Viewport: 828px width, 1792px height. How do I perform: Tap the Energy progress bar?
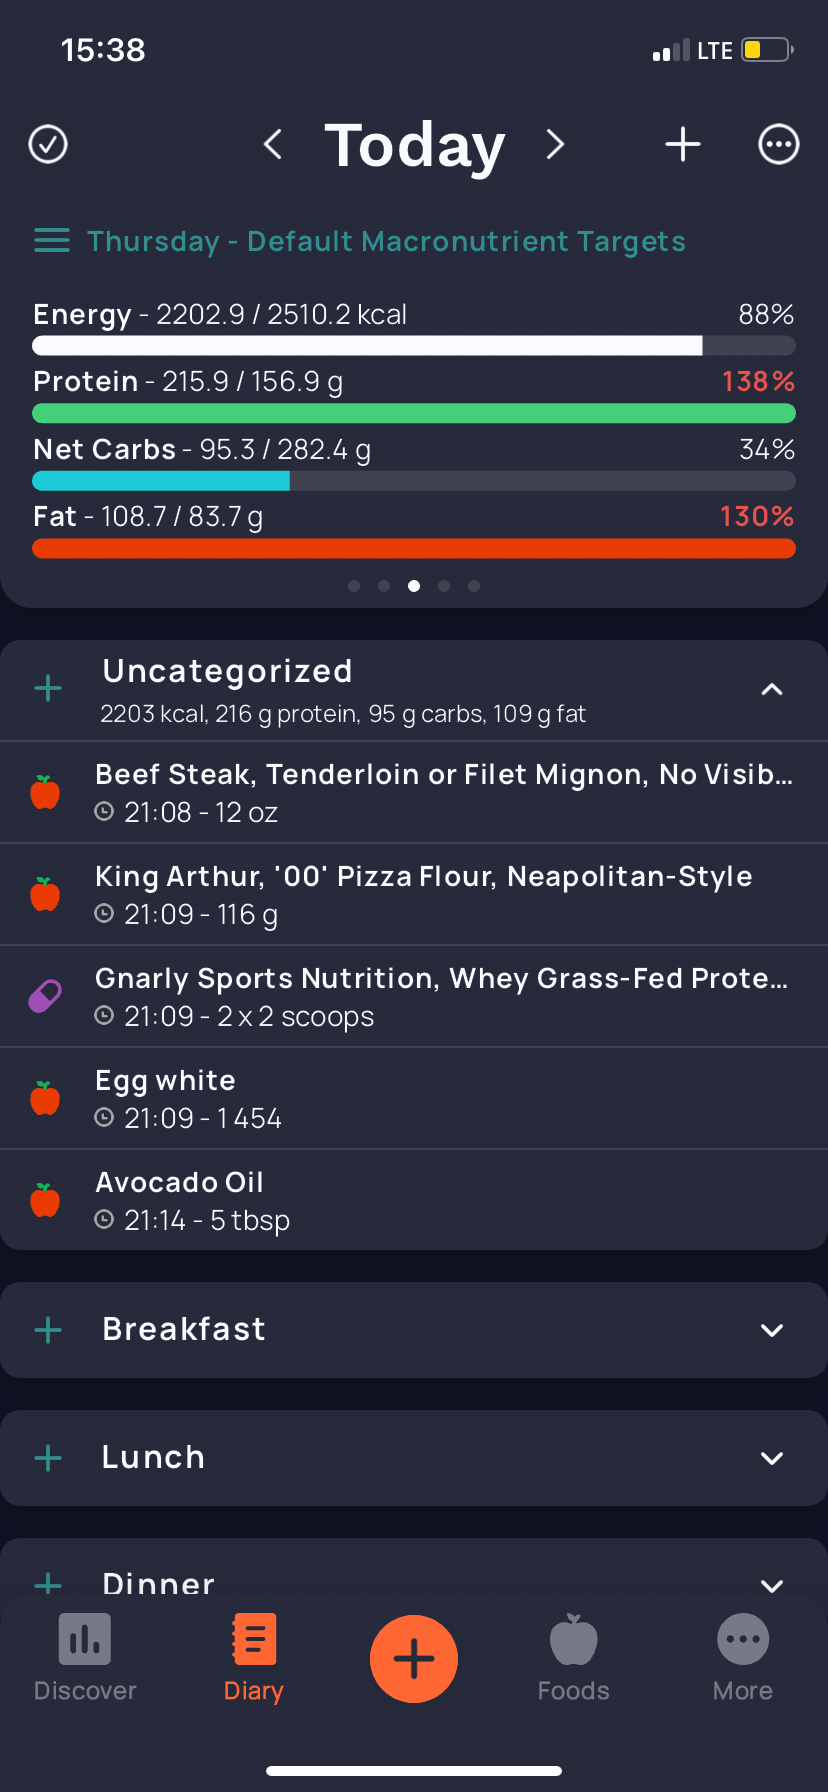click(414, 346)
